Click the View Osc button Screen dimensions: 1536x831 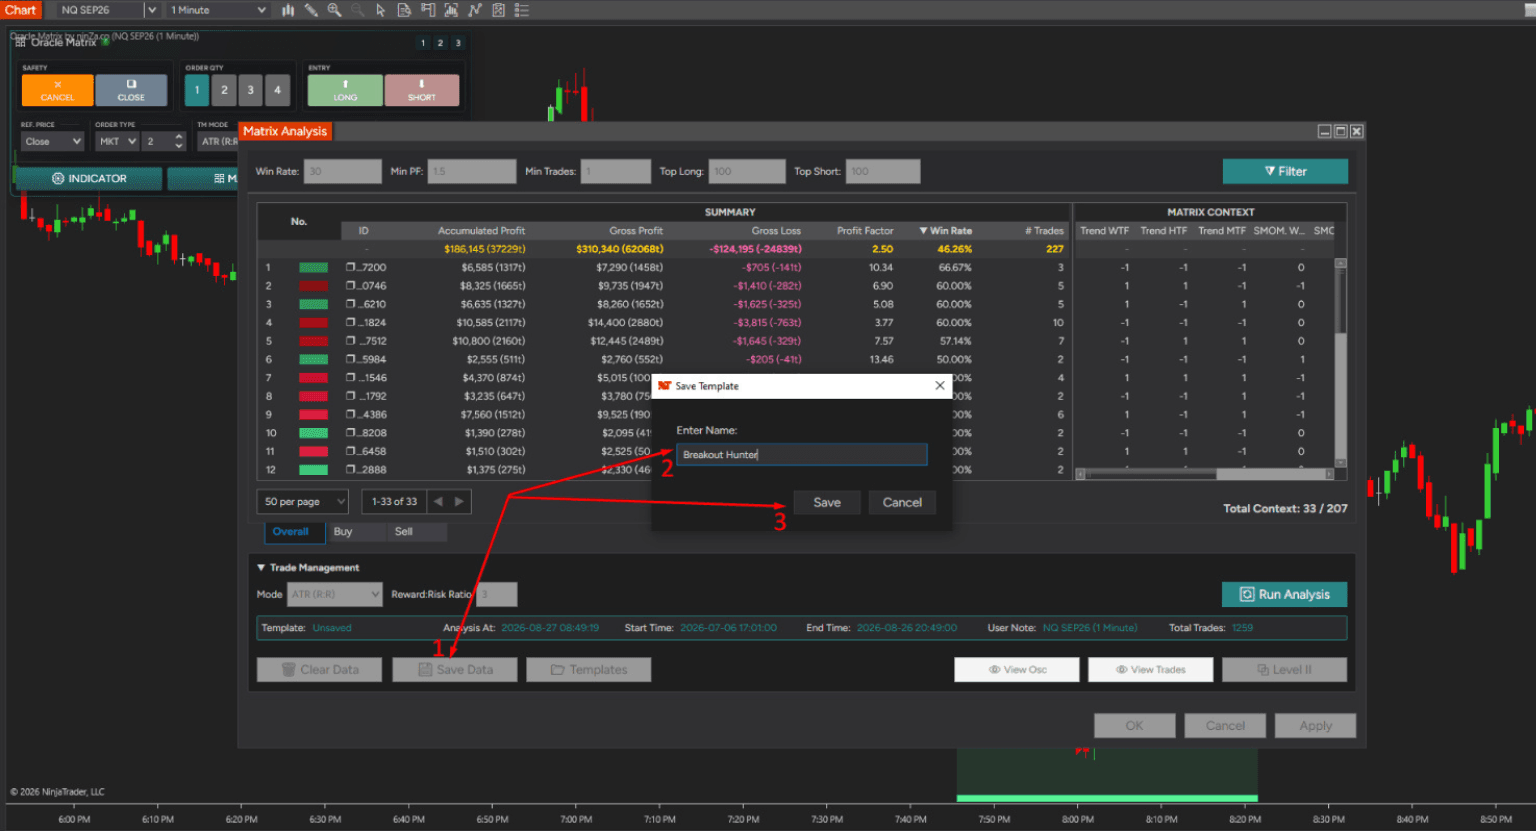(1017, 670)
